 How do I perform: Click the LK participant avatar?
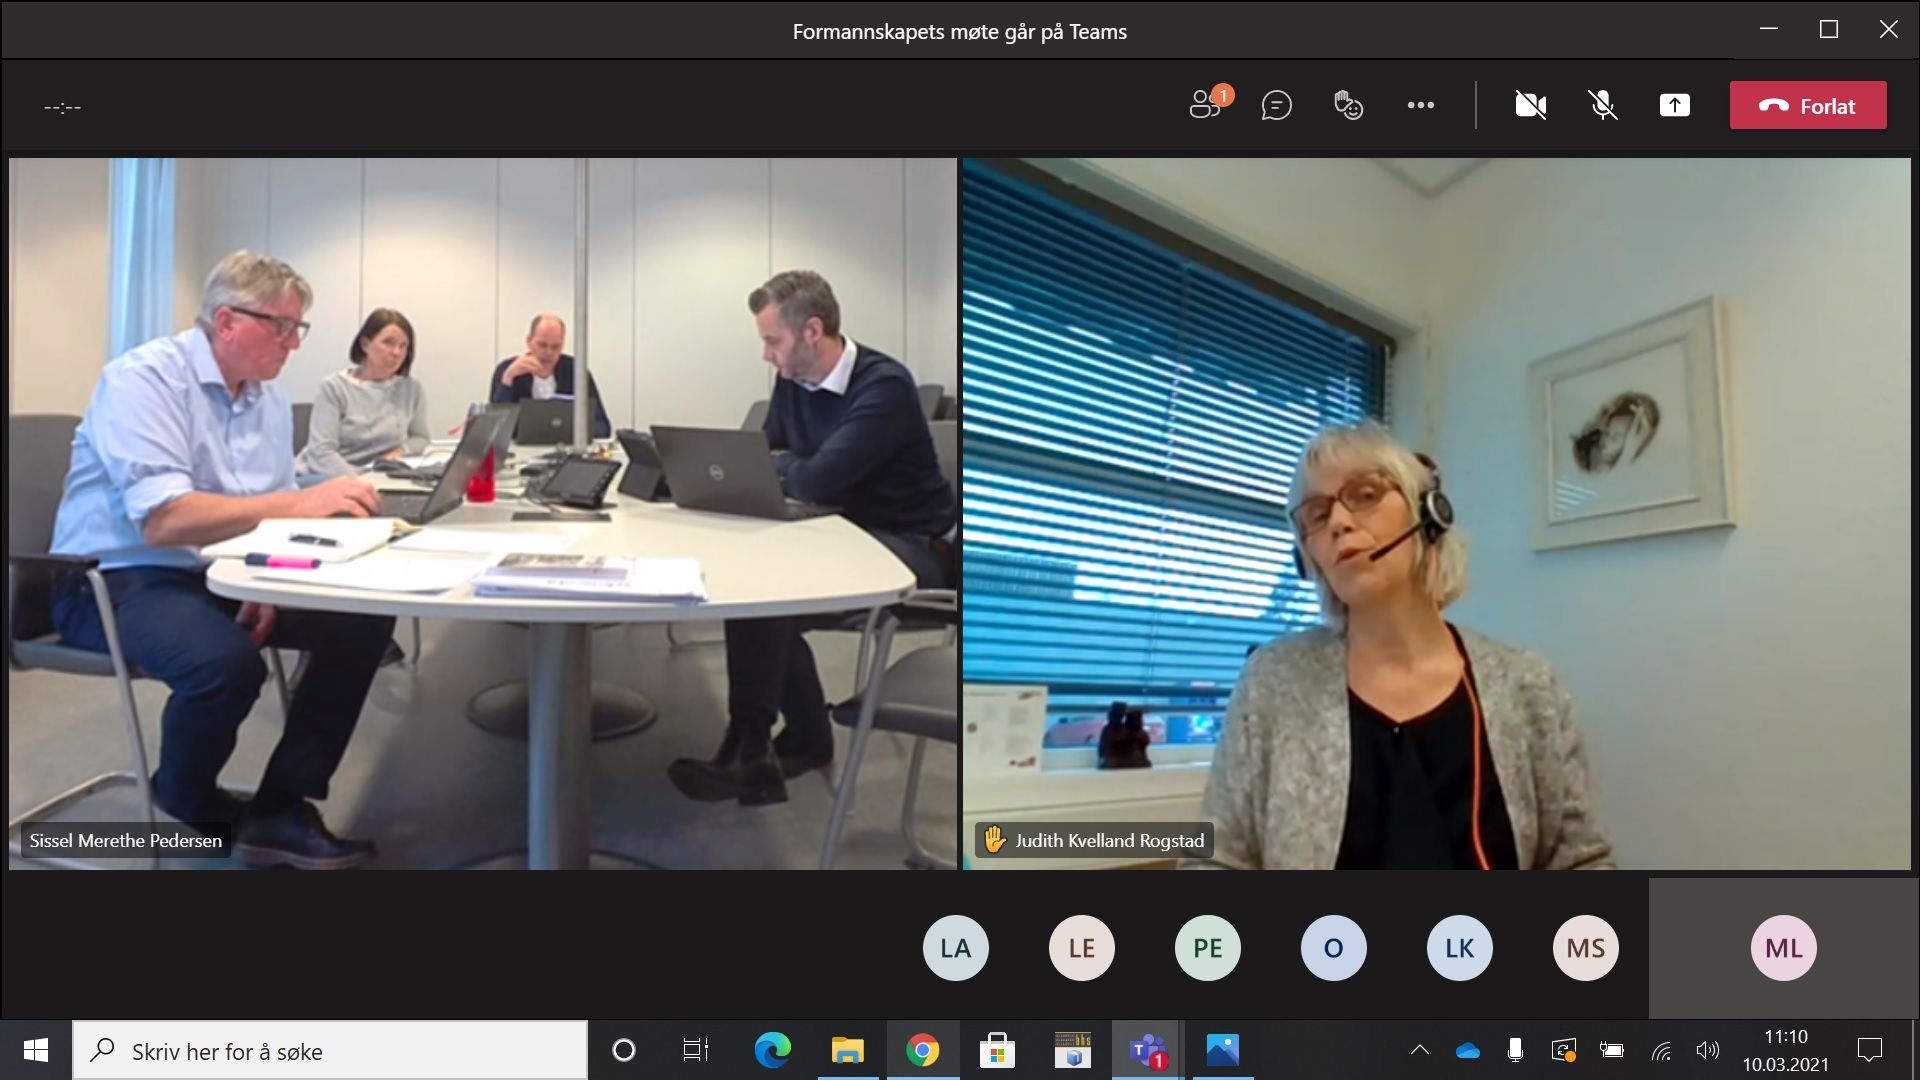1459,948
